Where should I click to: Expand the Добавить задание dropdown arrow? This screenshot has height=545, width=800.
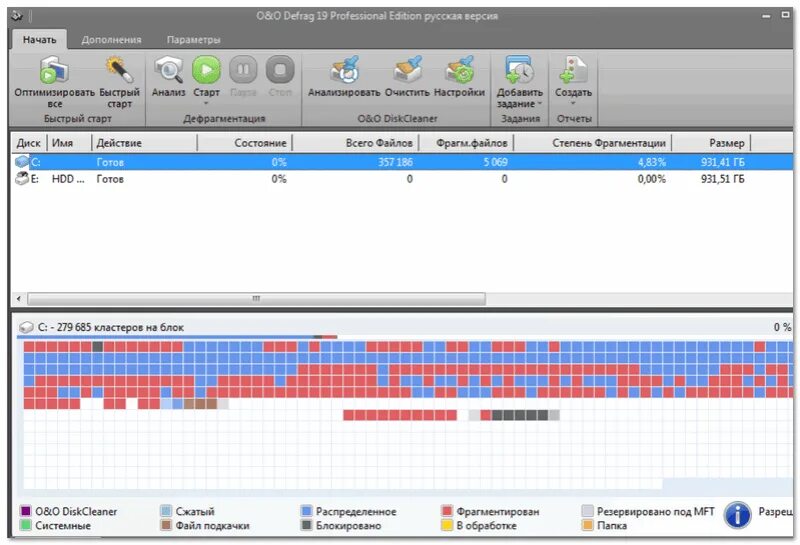pyautogui.click(x=539, y=104)
